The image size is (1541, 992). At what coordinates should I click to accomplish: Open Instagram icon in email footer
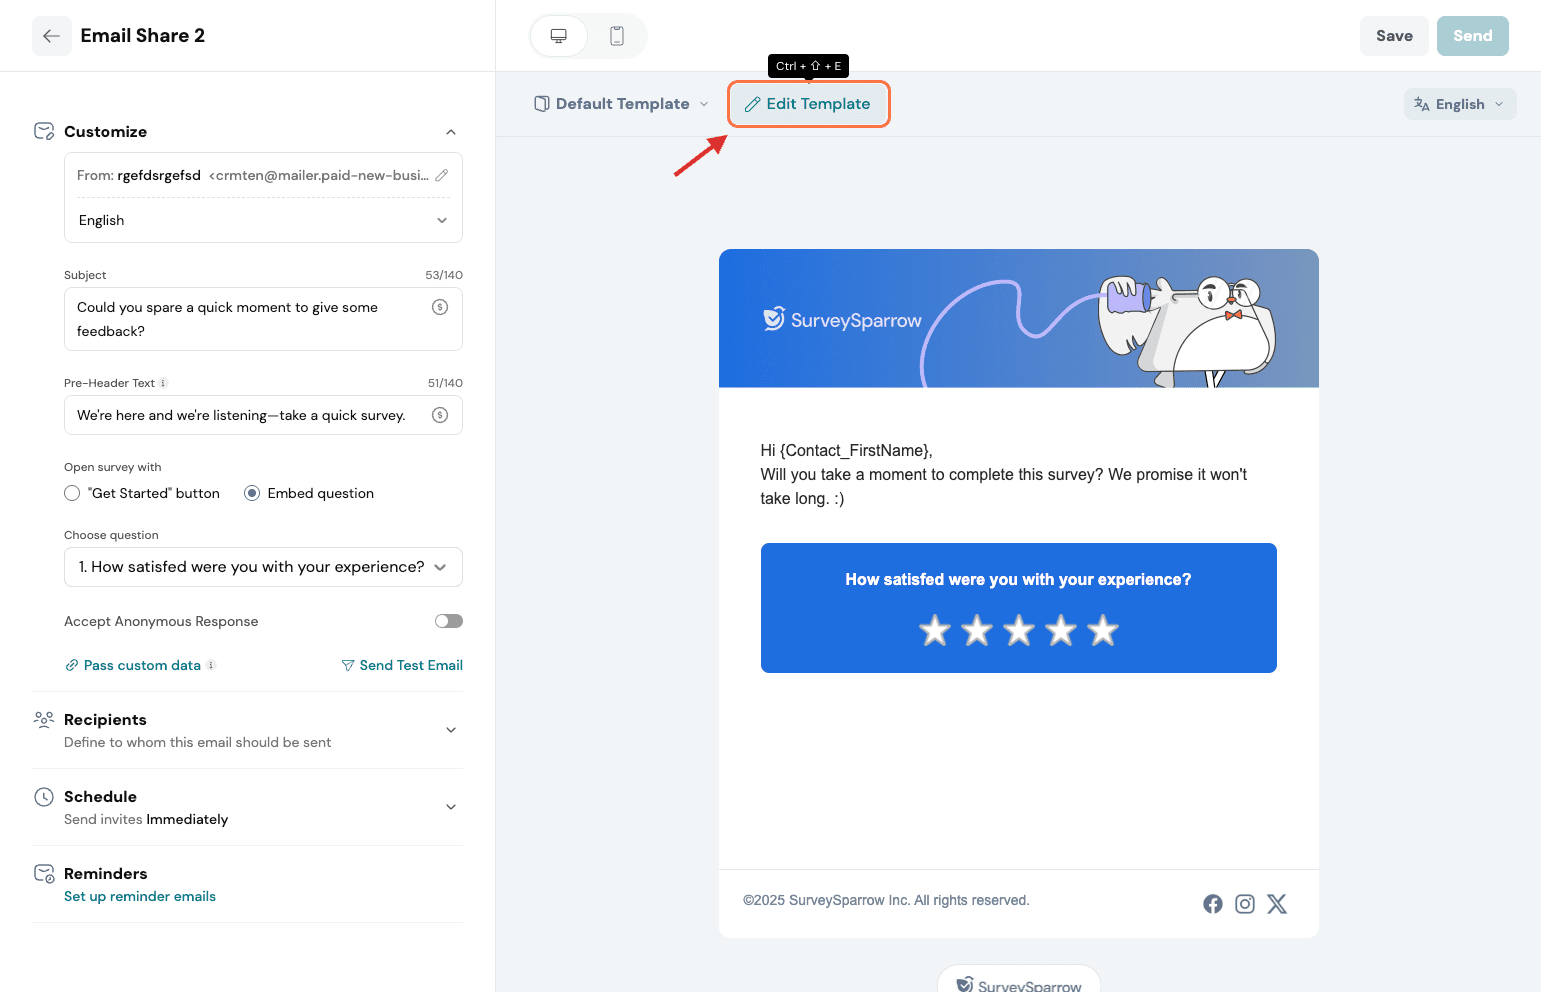pos(1245,904)
